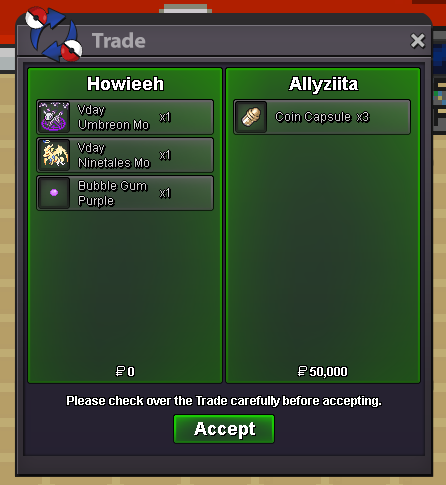Click Howieeh's player name header
Image resolution: width=446 pixels, height=485 pixels.
point(125,84)
